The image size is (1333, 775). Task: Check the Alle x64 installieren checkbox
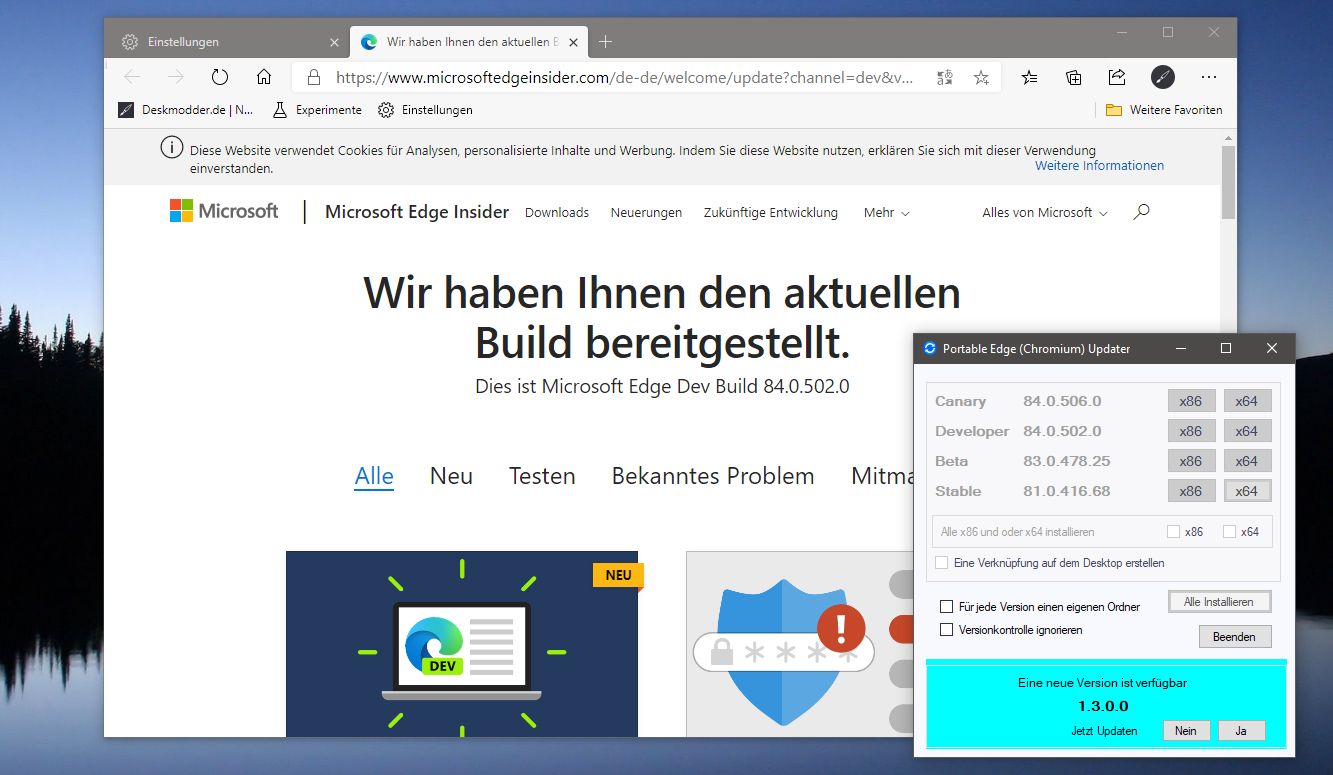tap(1229, 532)
